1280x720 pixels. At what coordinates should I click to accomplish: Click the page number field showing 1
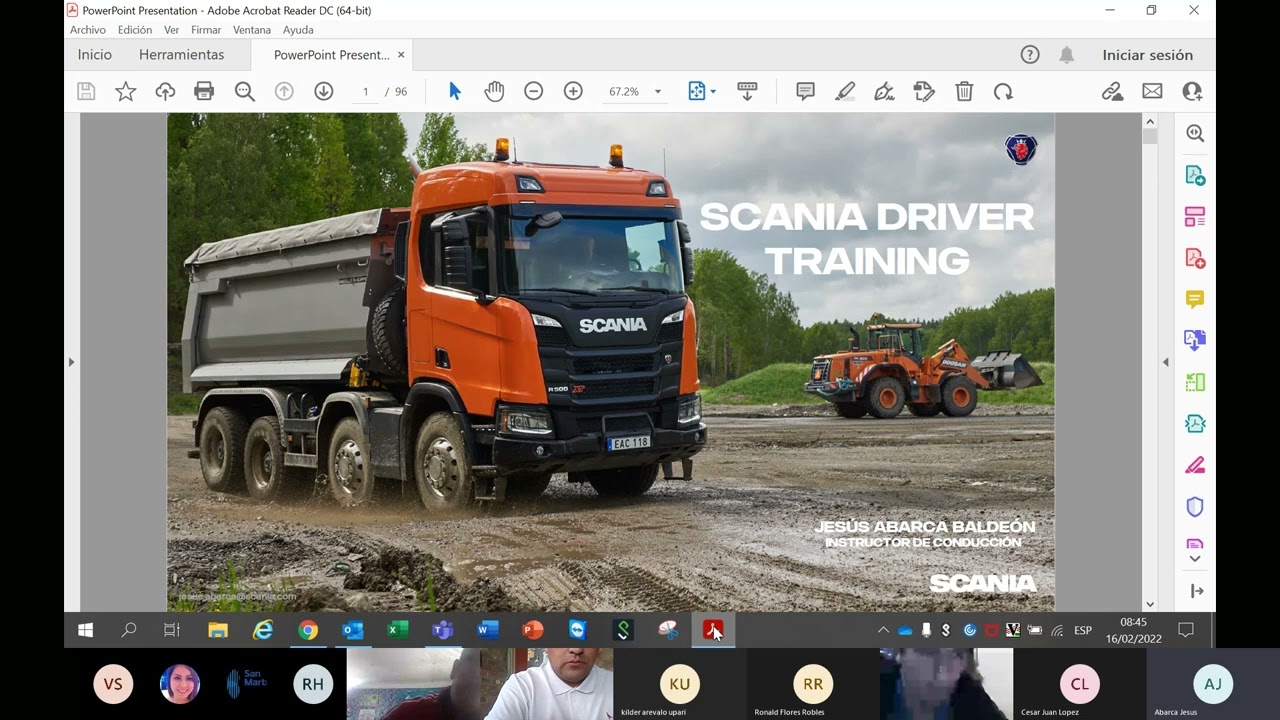(365, 91)
